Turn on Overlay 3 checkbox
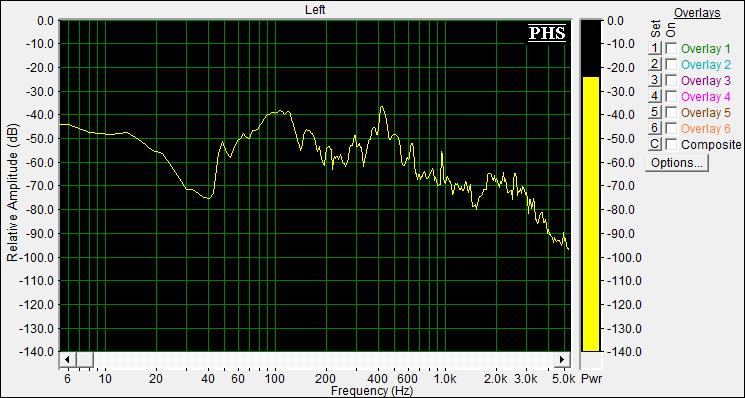The width and height of the screenshot is (745, 398). point(671,80)
